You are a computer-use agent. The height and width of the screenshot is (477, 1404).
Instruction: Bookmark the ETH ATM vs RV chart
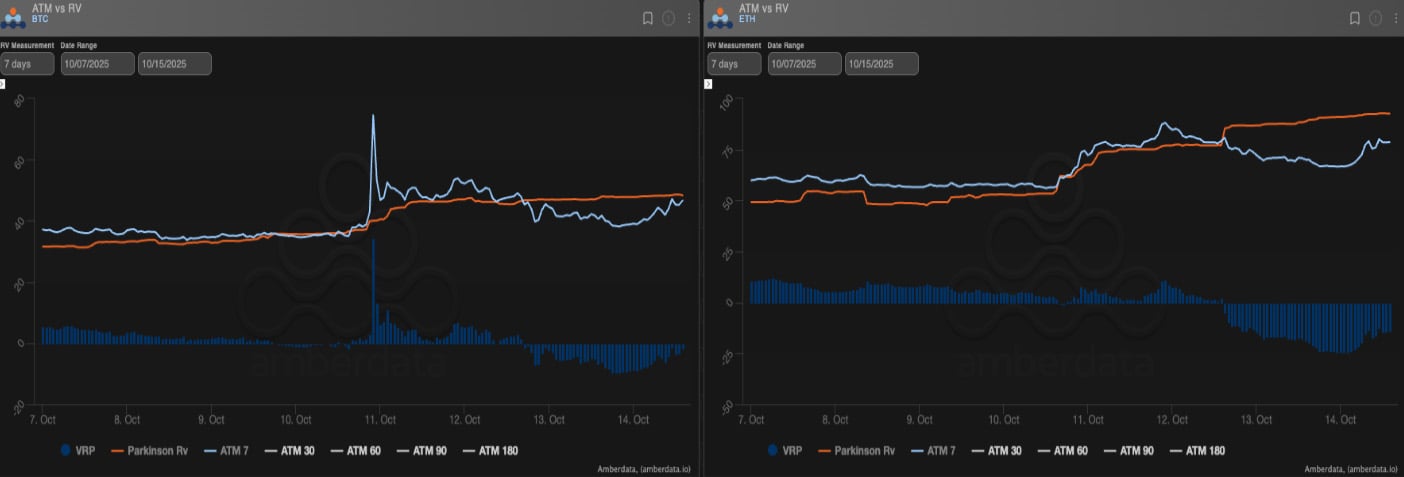pyautogui.click(x=1354, y=18)
